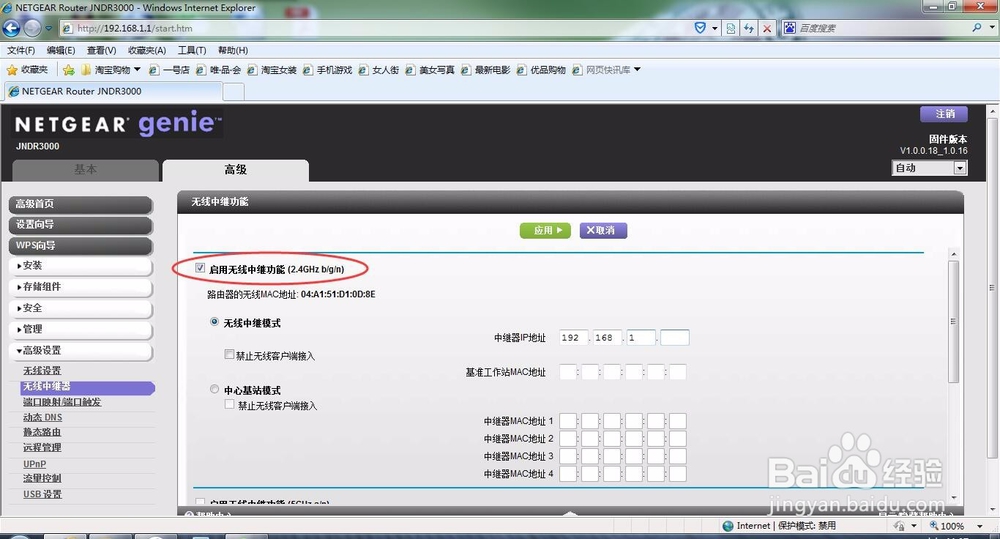This screenshot has height=539, width=1000.
Task: Check 禁止无线客户端接入 under 中心基站模式
Action: pos(229,404)
